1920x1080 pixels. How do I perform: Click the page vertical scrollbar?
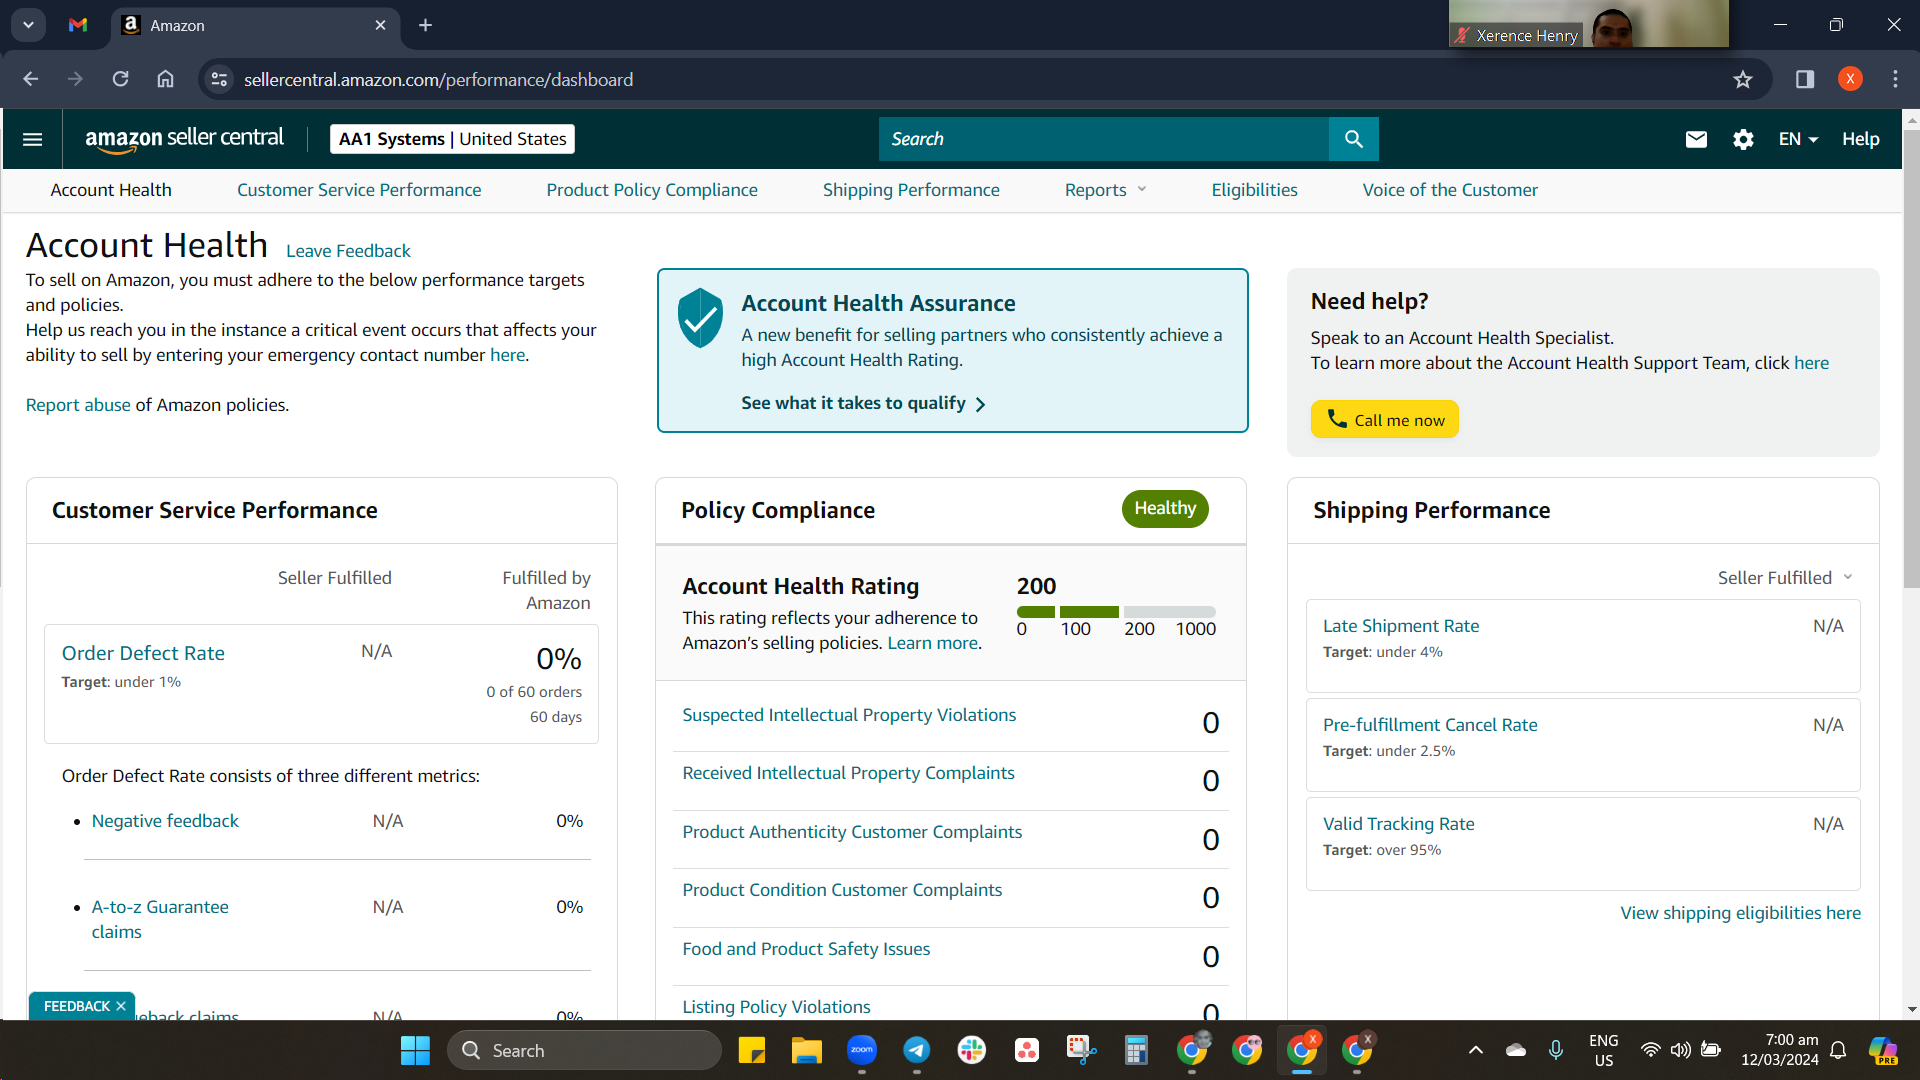(x=1912, y=358)
